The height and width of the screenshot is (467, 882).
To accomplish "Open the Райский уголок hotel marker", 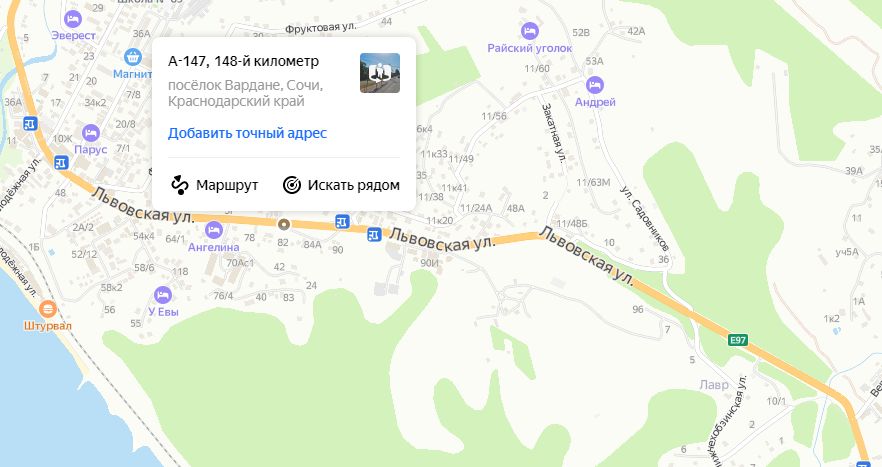I will (x=529, y=30).
